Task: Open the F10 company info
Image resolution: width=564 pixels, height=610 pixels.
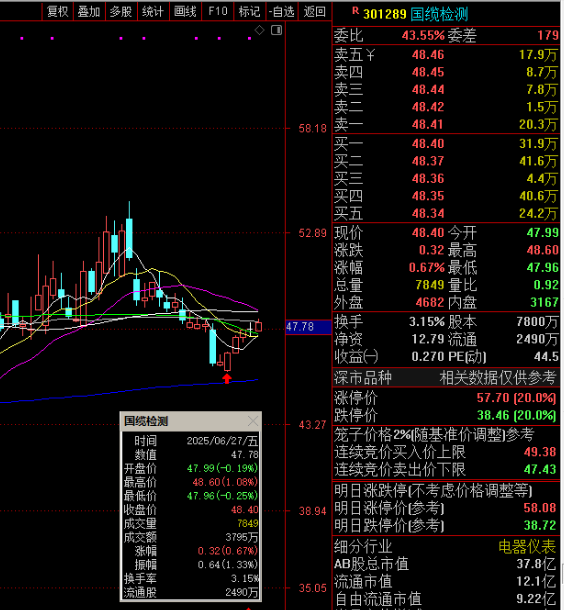Action: [218, 12]
